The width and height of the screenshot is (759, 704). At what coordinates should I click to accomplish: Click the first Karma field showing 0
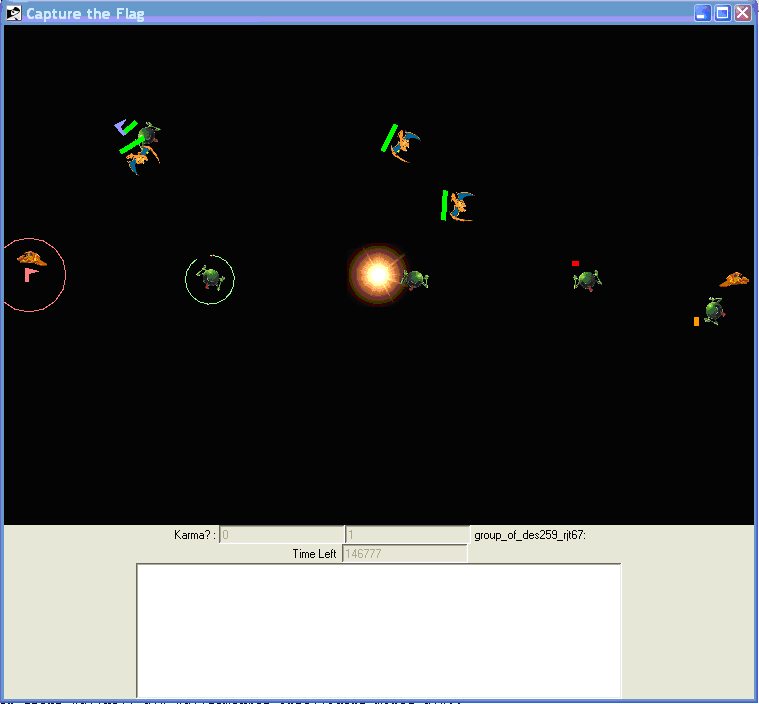click(x=281, y=535)
